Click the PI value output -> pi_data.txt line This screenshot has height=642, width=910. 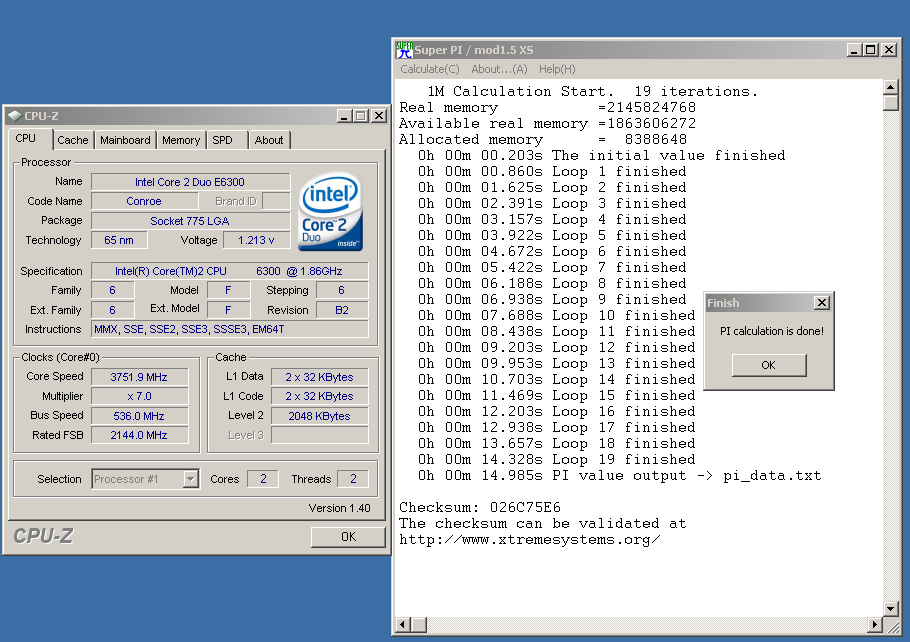click(619, 475)
